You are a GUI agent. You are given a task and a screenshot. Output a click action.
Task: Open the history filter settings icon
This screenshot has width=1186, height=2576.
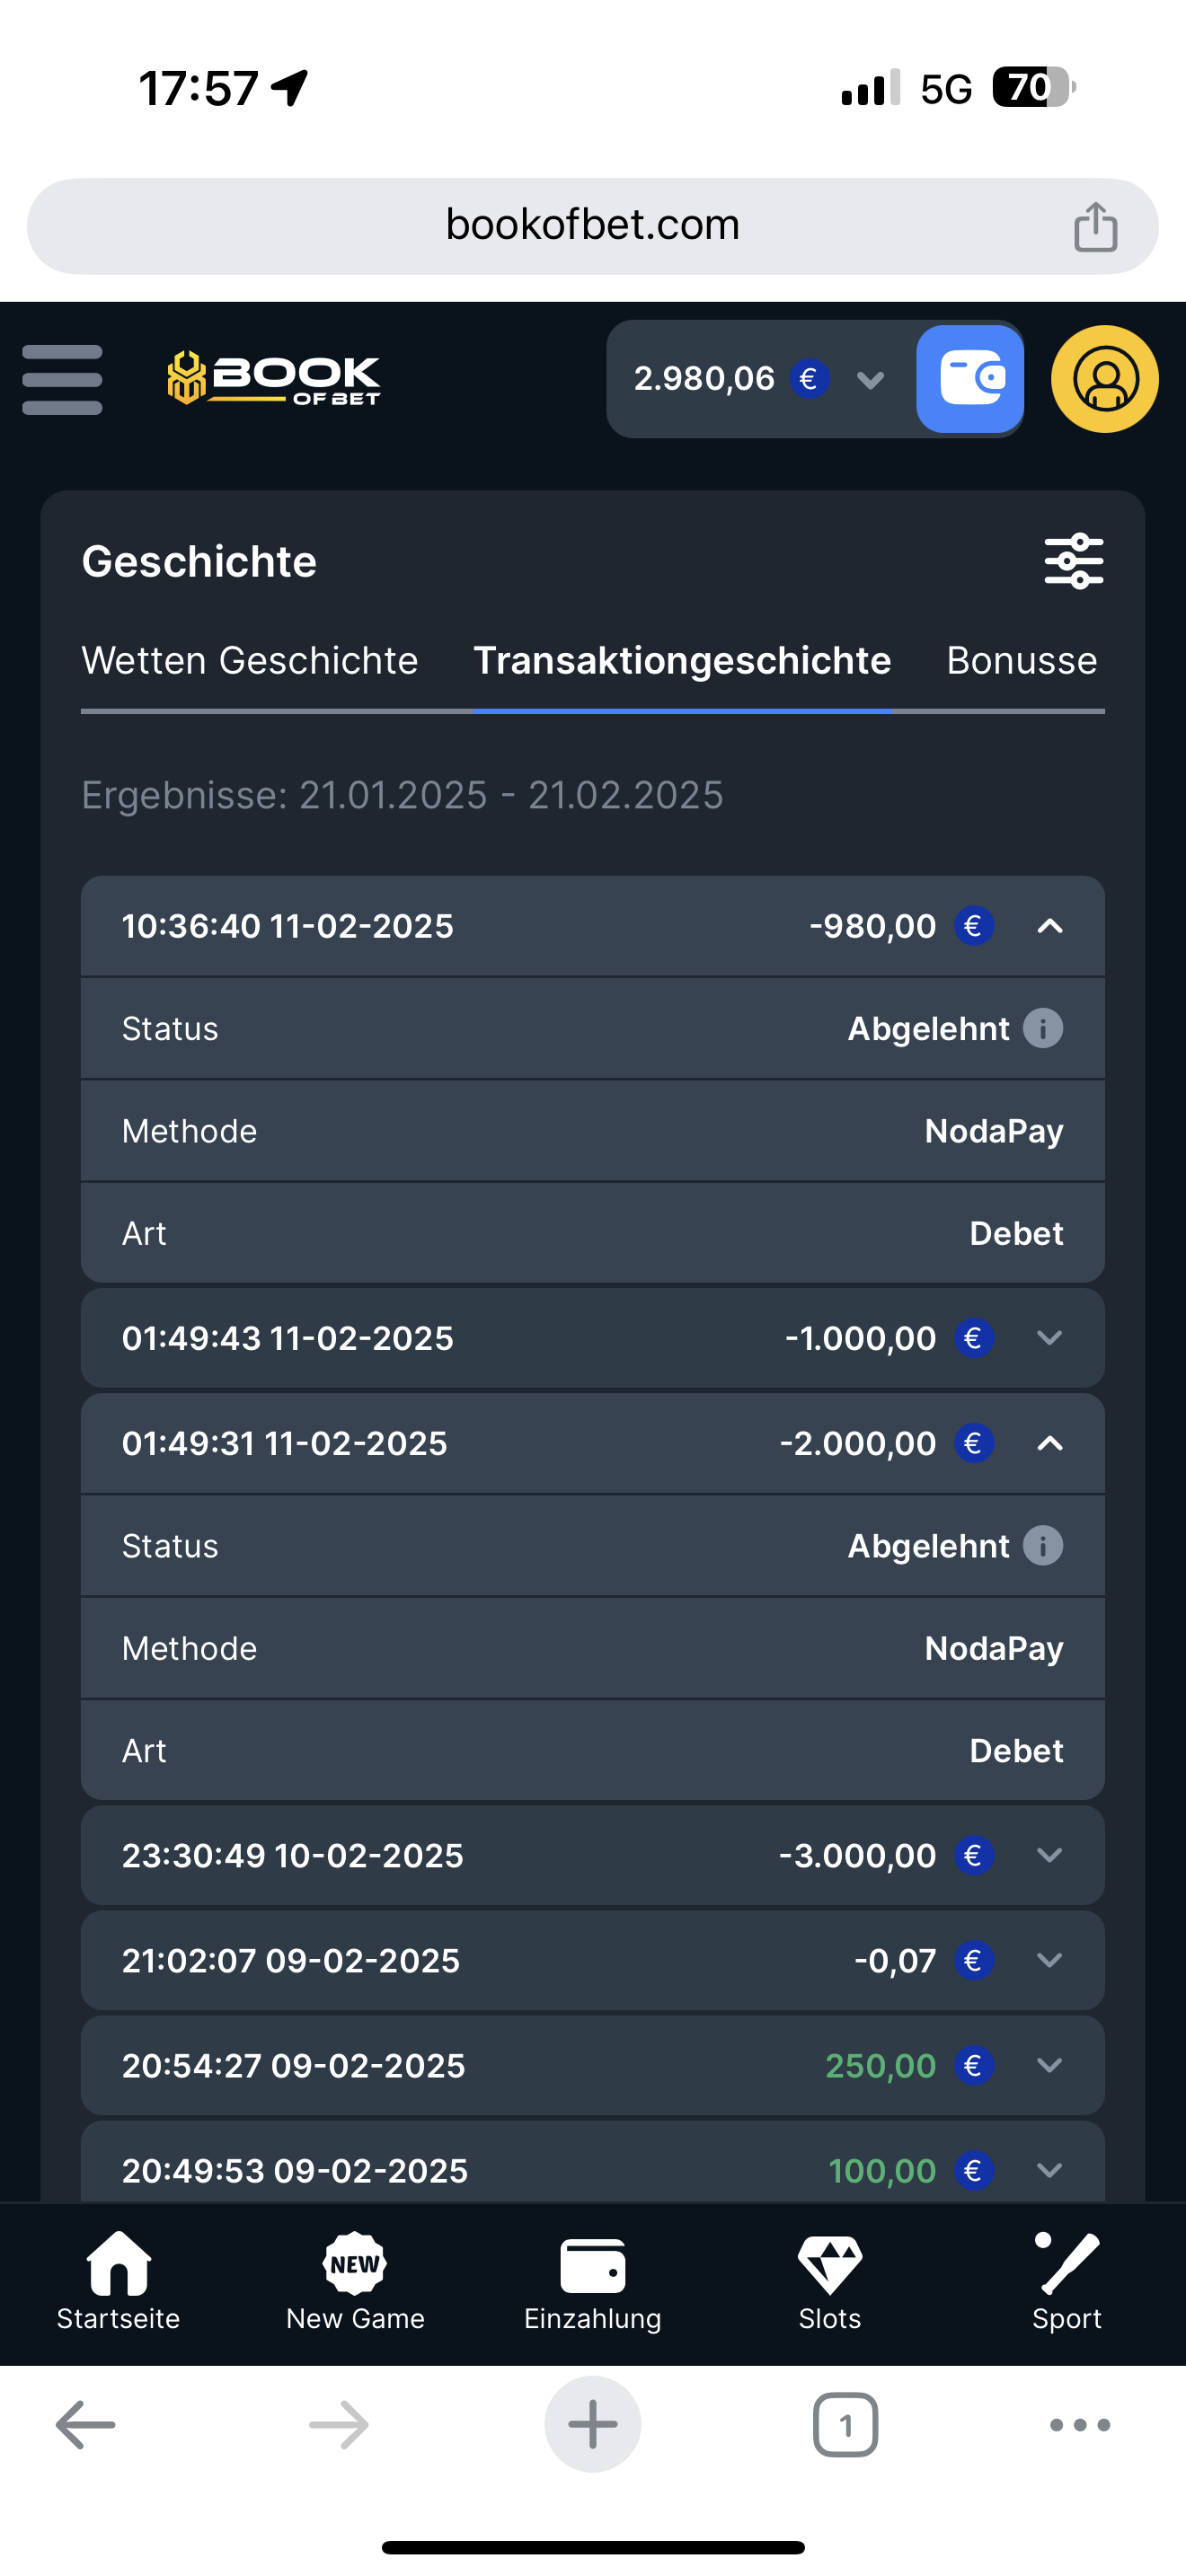(1073, 561)
